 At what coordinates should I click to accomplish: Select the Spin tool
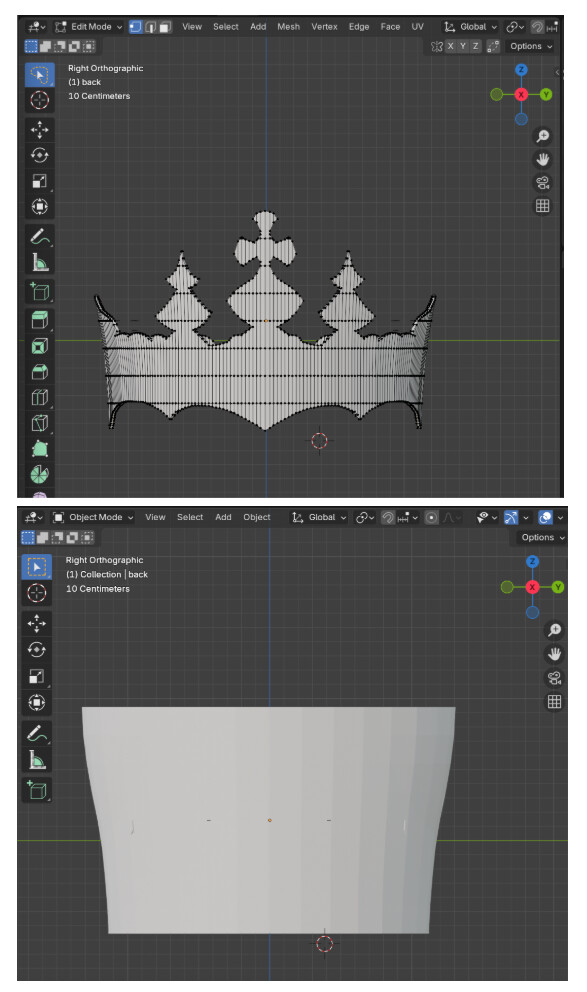(x=39, y=474)
